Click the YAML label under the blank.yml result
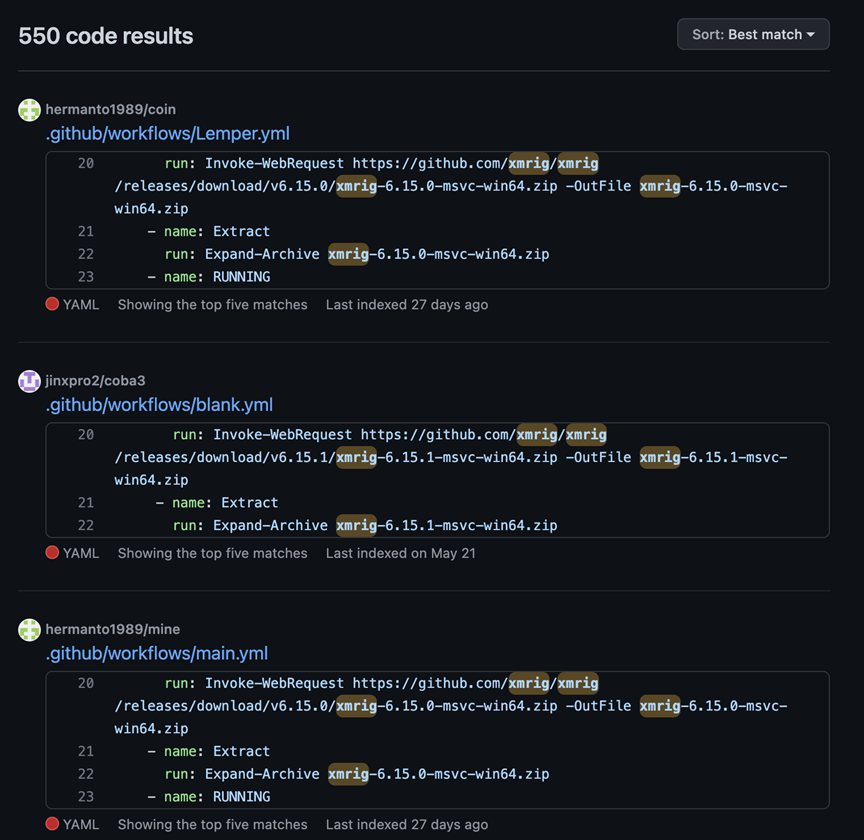 click(81, 553)
